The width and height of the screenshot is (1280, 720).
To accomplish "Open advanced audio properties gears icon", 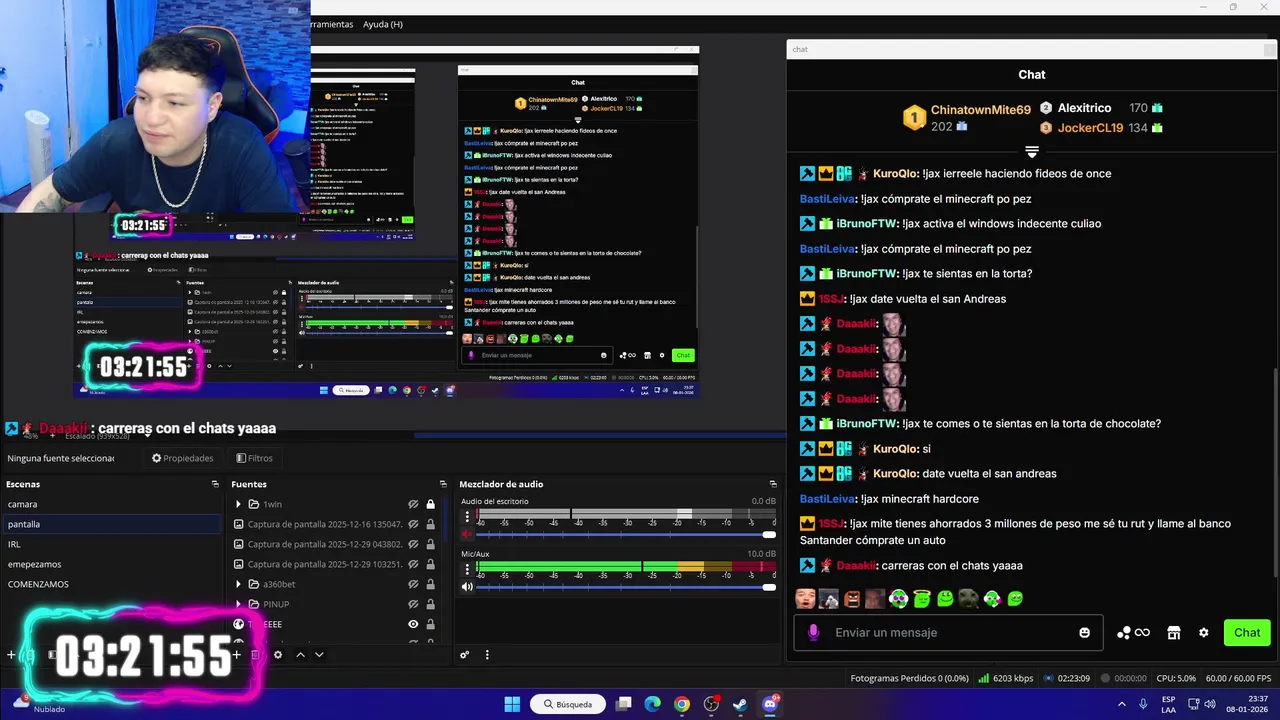I will click(465, 655).
